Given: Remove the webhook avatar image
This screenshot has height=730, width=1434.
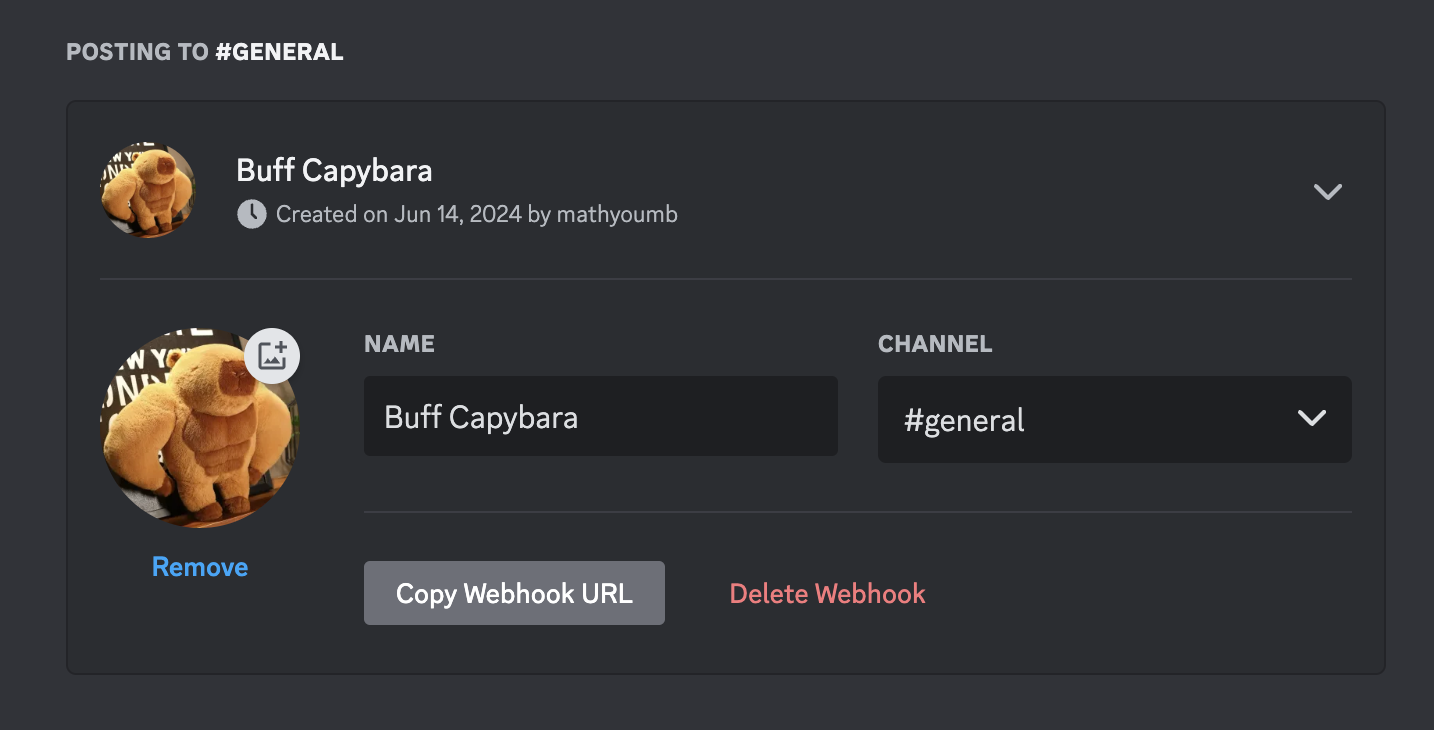Looking at the screenshot, I should 200,567.
